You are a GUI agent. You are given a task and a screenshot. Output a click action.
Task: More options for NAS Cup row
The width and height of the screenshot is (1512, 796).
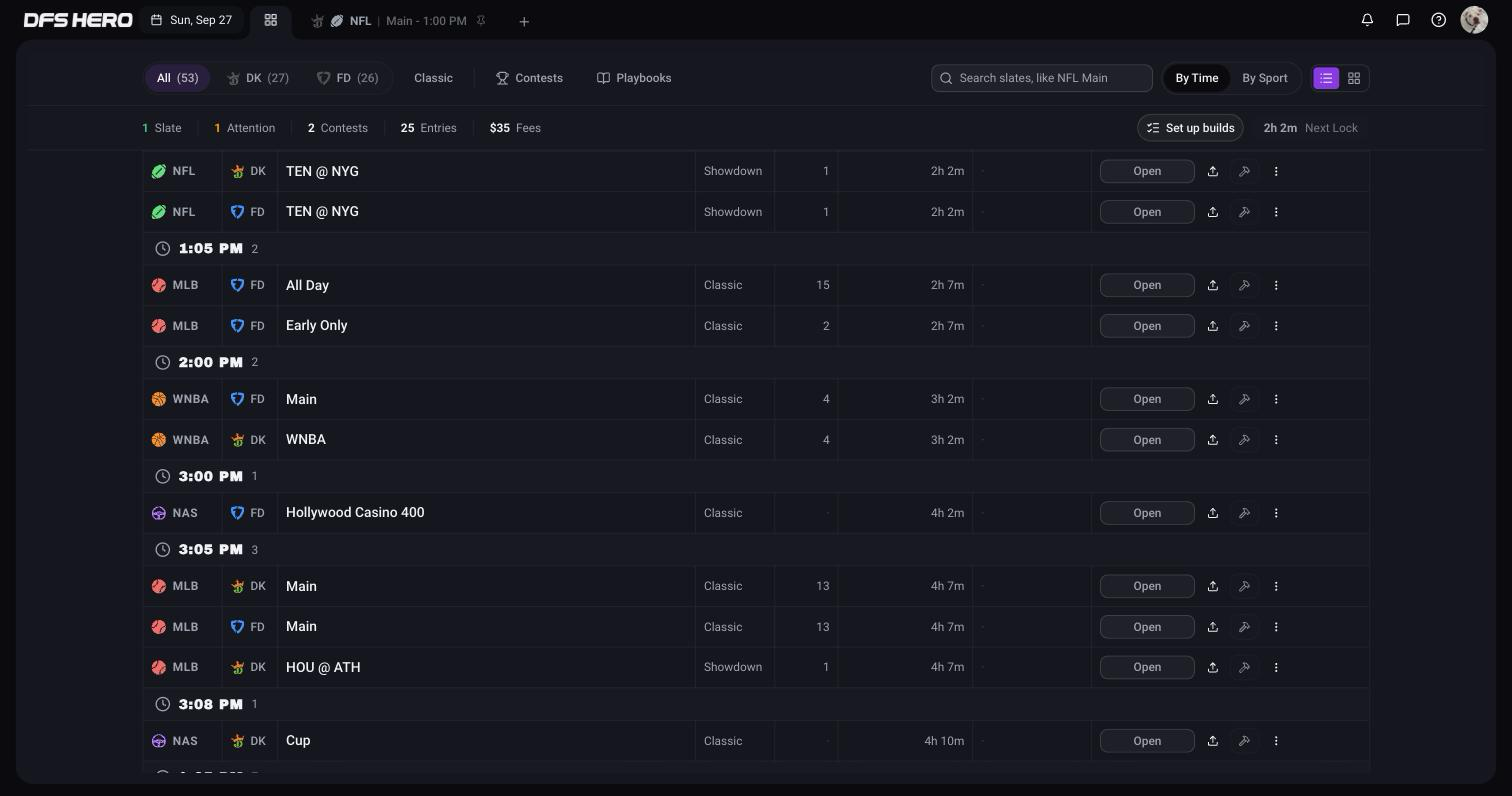[x=1276, y=741]
